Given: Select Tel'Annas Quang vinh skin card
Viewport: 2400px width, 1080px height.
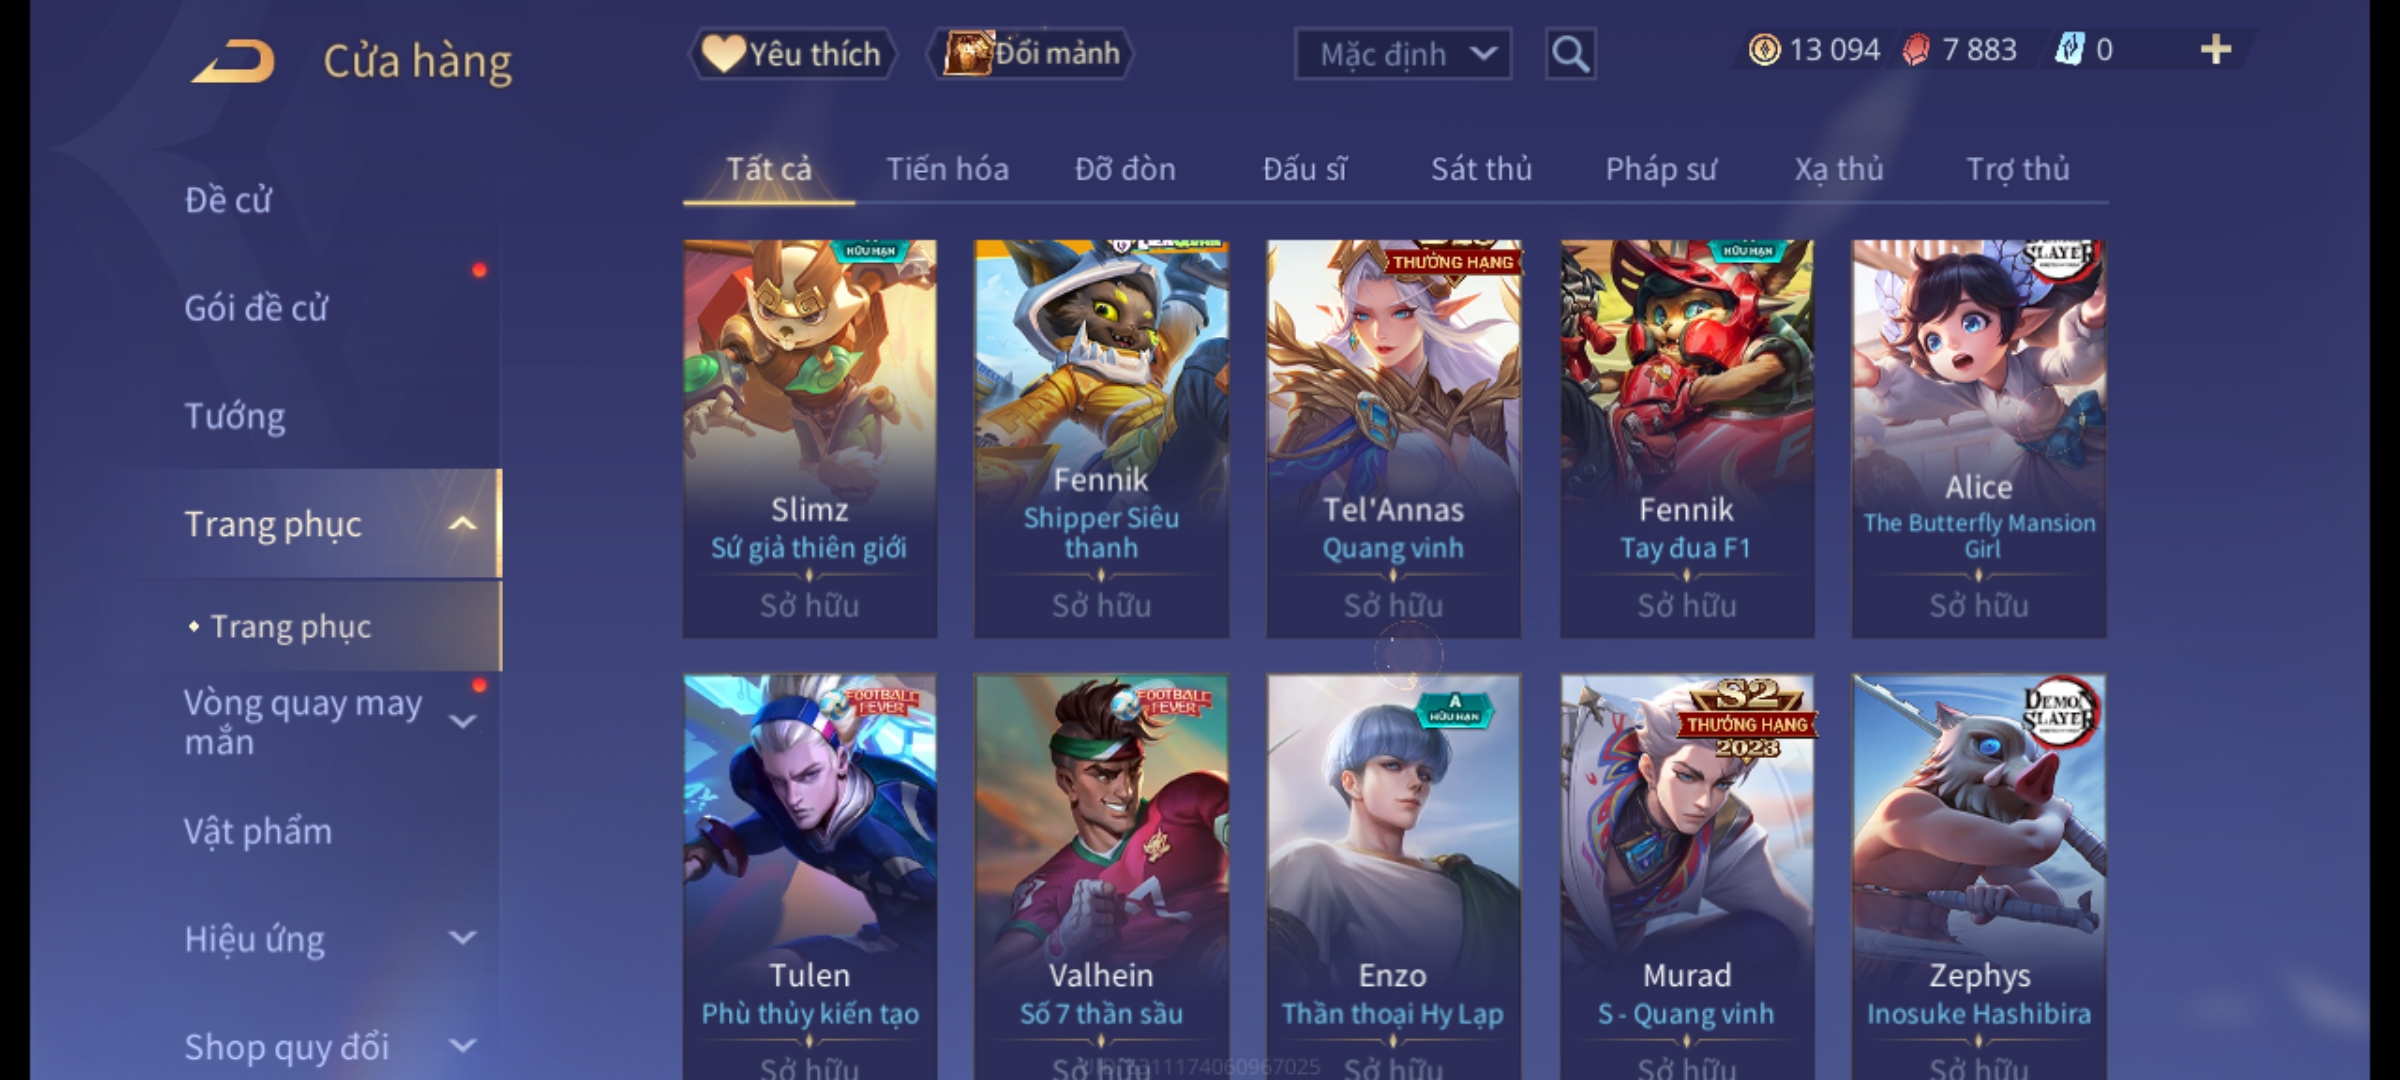Looking at the screenshot, I should [x=1393, y=438].
